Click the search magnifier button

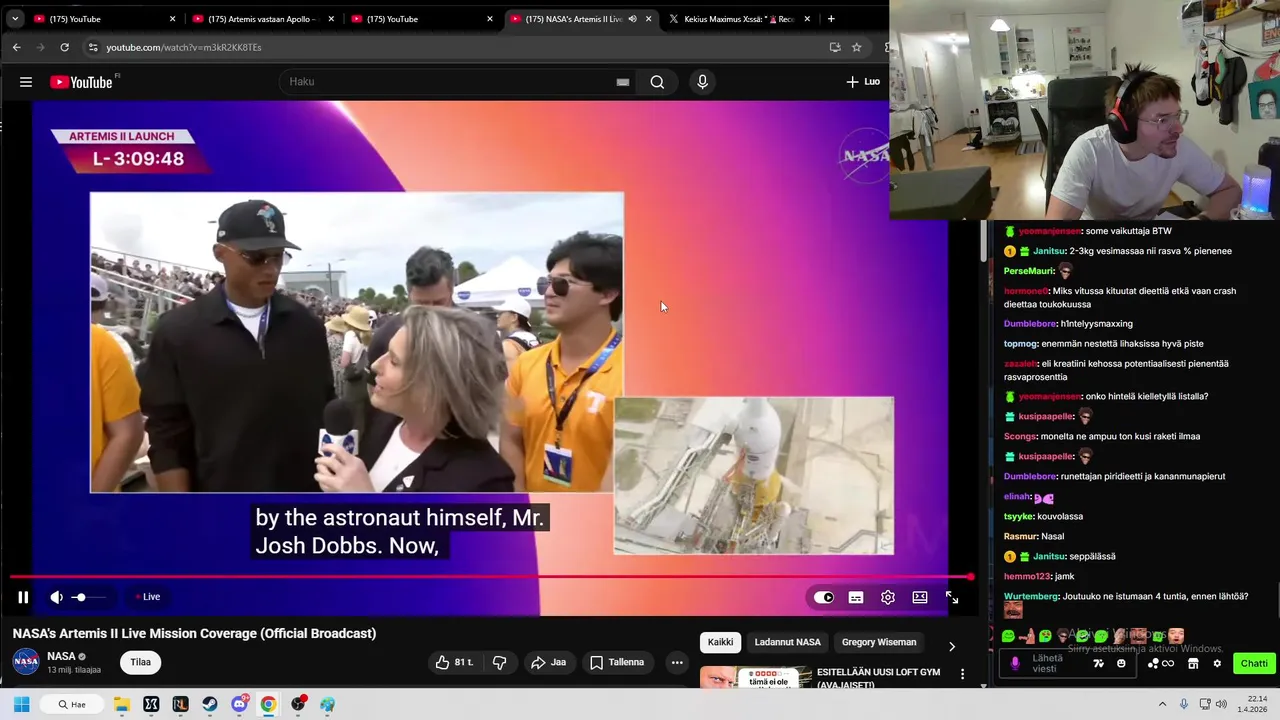[657, 82]
